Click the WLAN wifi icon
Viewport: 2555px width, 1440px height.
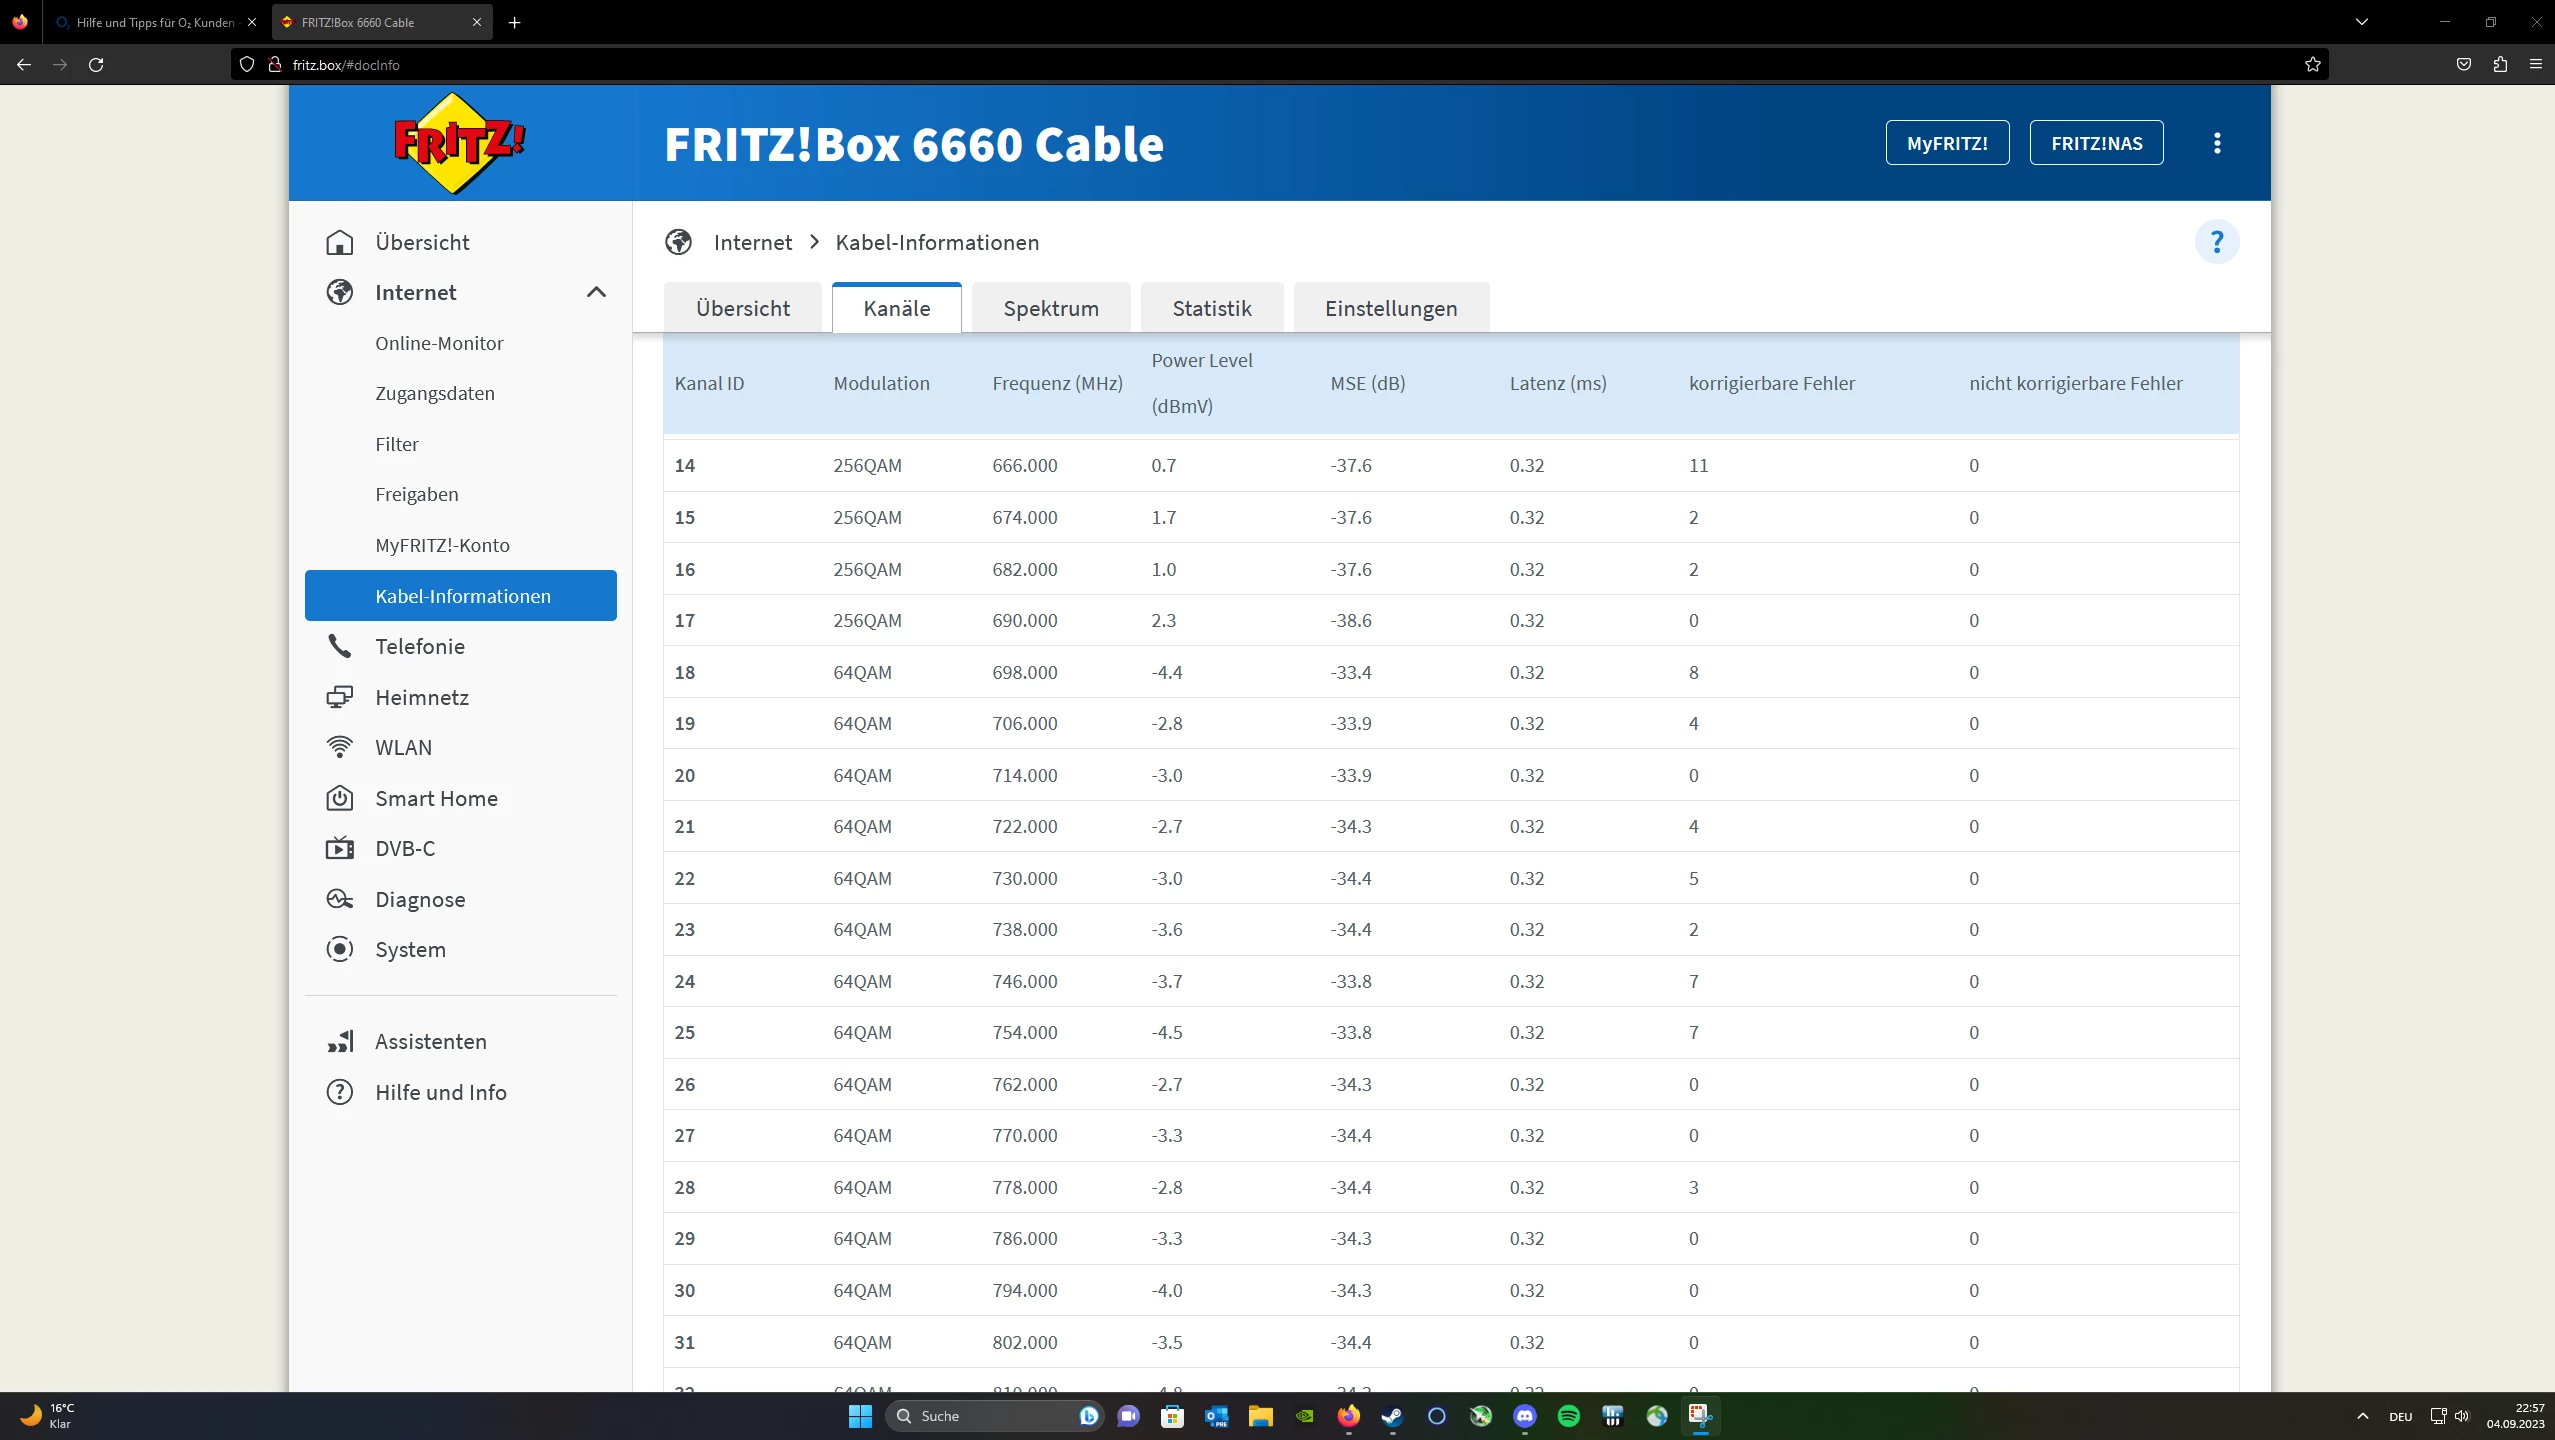click(340, 748)
